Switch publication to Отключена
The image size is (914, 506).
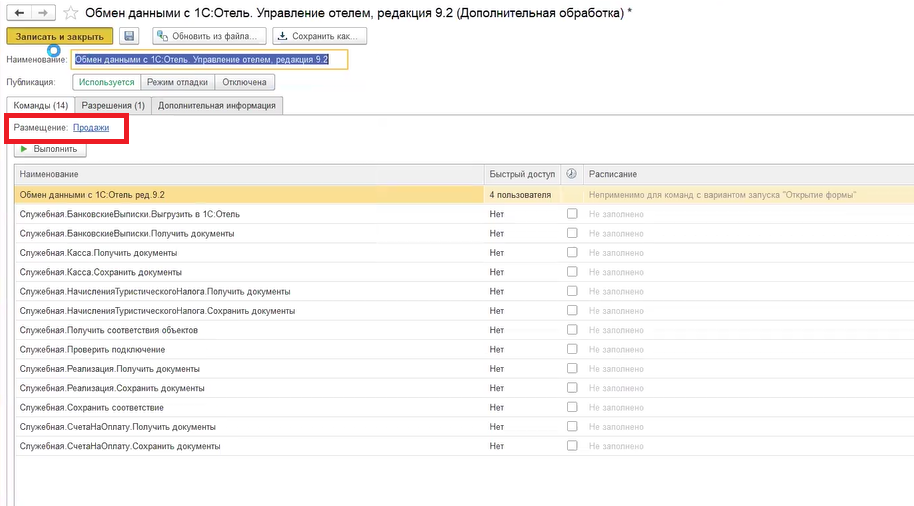click(x=243, y=82)
